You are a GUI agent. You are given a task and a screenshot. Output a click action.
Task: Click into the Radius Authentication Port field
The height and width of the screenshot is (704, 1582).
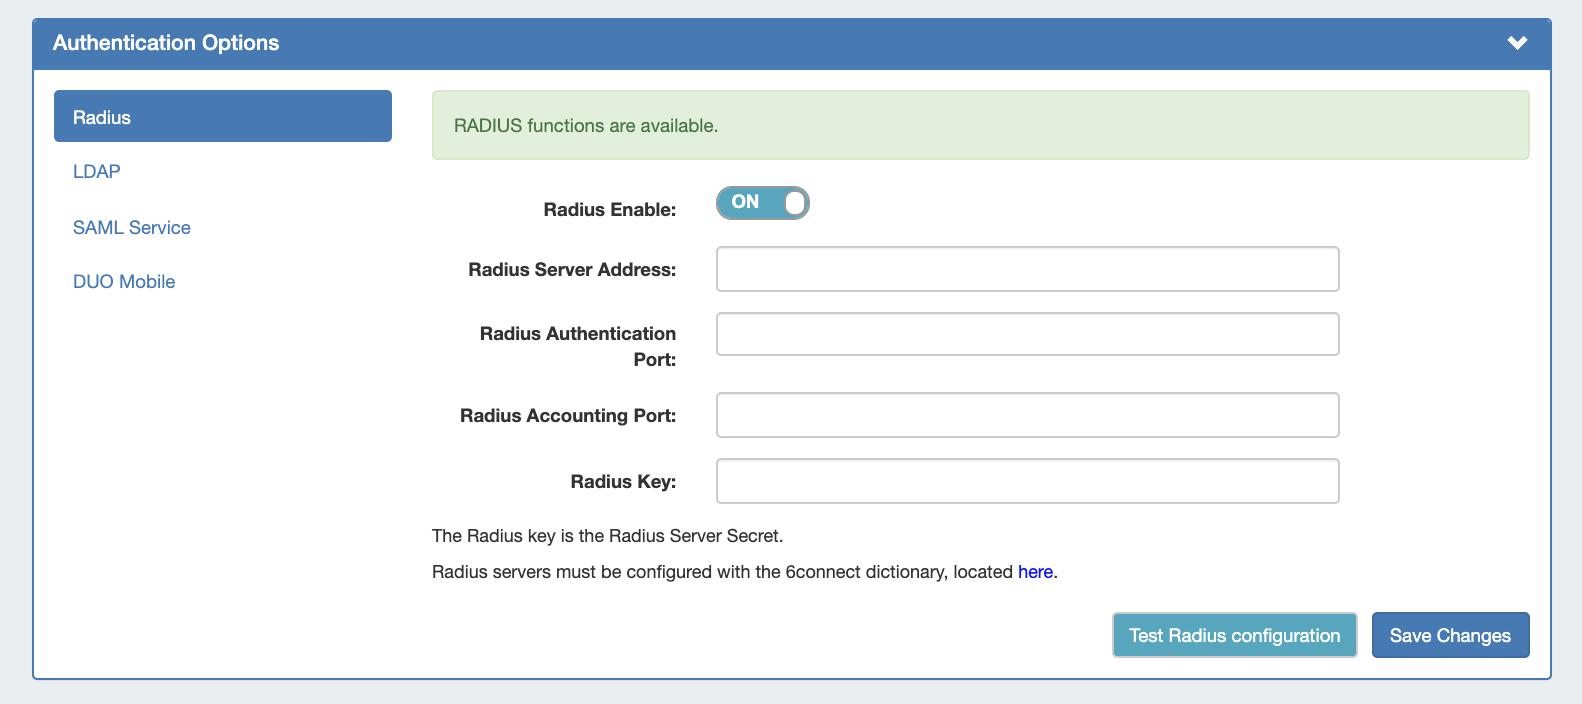click(x=1027, y=335)
